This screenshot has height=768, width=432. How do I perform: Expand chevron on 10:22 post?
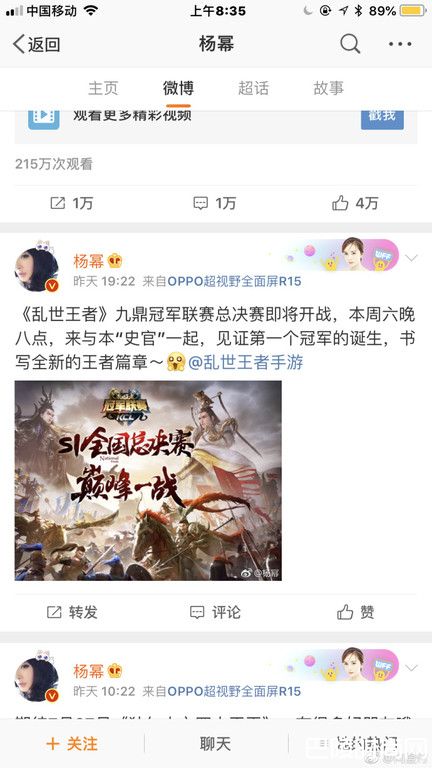(411, 668)
